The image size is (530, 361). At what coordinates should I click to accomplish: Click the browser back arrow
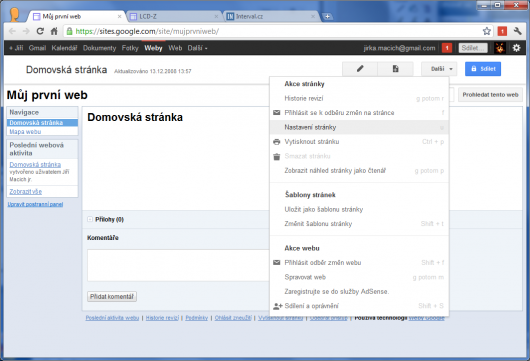13,31
